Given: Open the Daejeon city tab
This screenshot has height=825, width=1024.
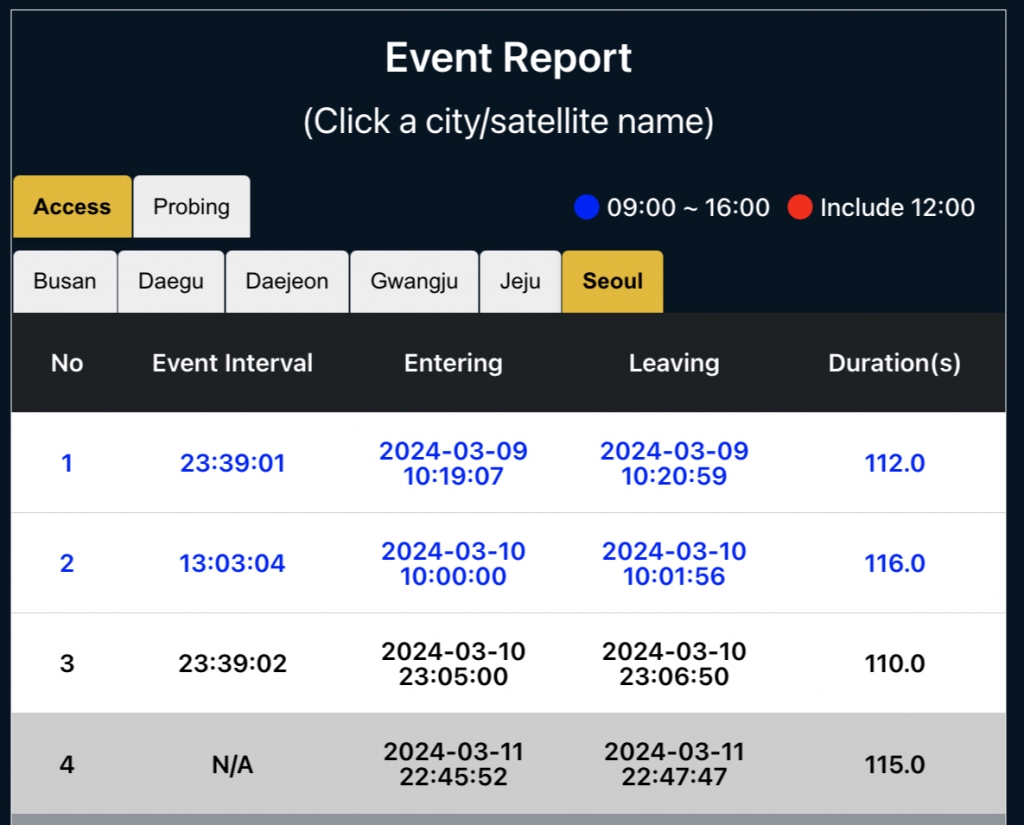Looking at the screenshot, I should [287, 281].
